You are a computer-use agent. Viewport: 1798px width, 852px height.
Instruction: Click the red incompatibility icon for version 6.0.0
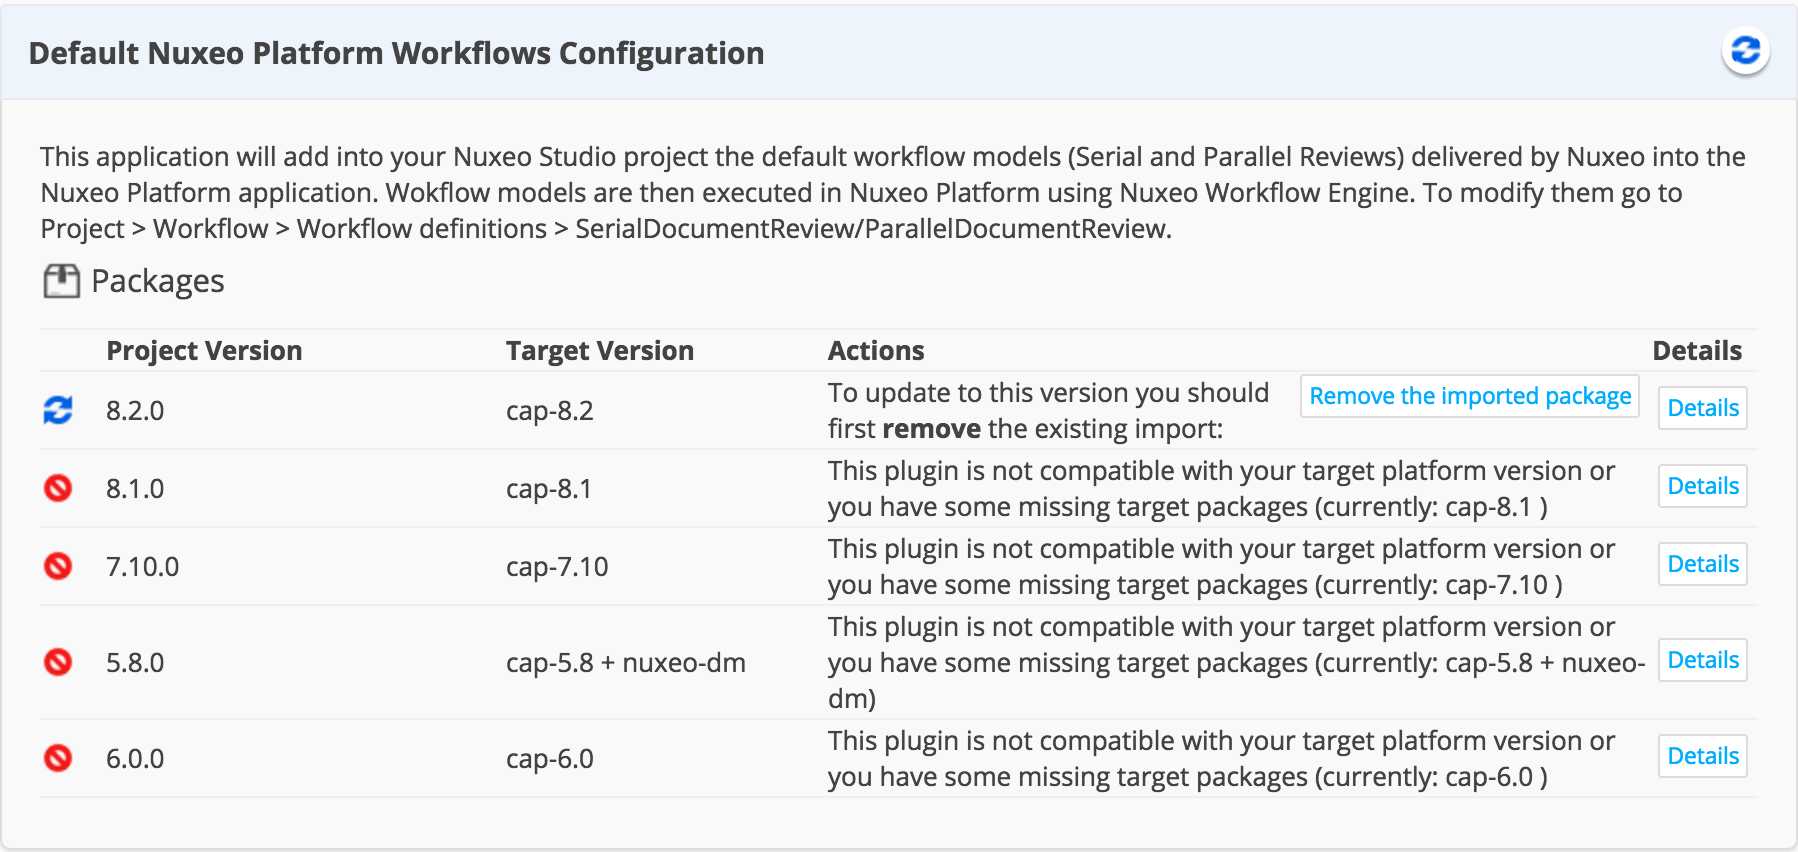point(58,758)
